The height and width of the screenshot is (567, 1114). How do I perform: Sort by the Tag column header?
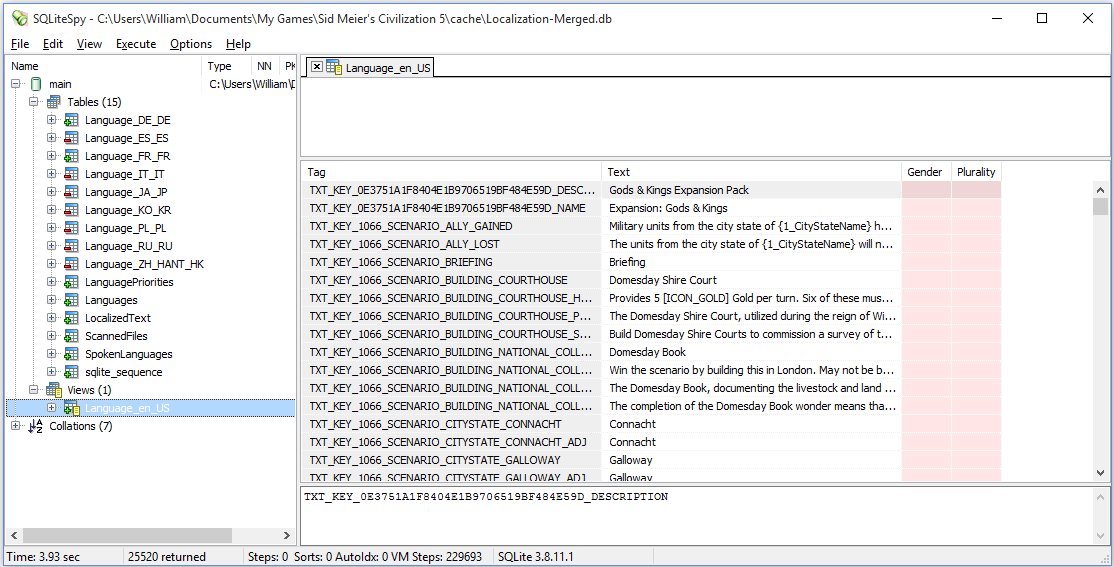(x=453, y=172)
